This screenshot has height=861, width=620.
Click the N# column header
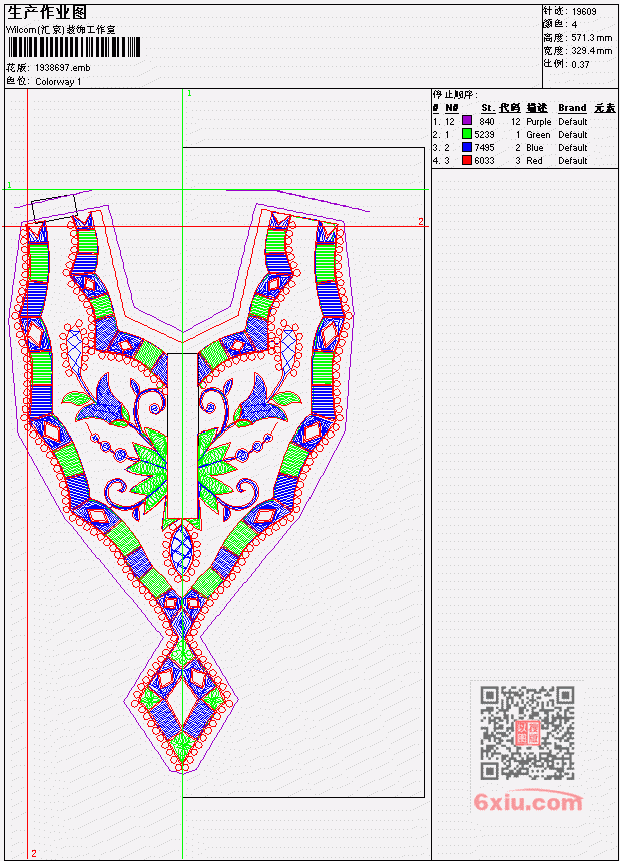point(451,108)
